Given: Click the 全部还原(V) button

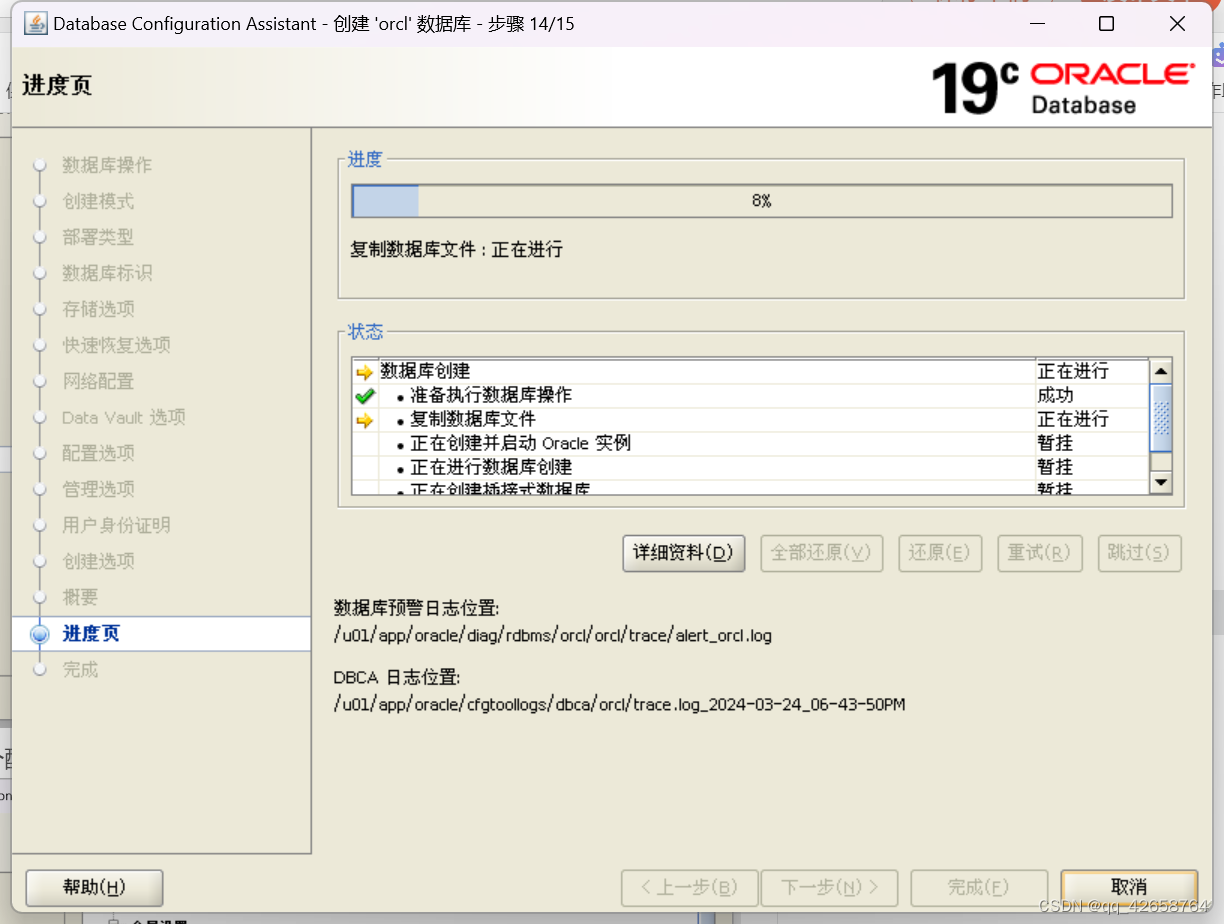Looking at the screenshot, I should click(x=822, y=553).
